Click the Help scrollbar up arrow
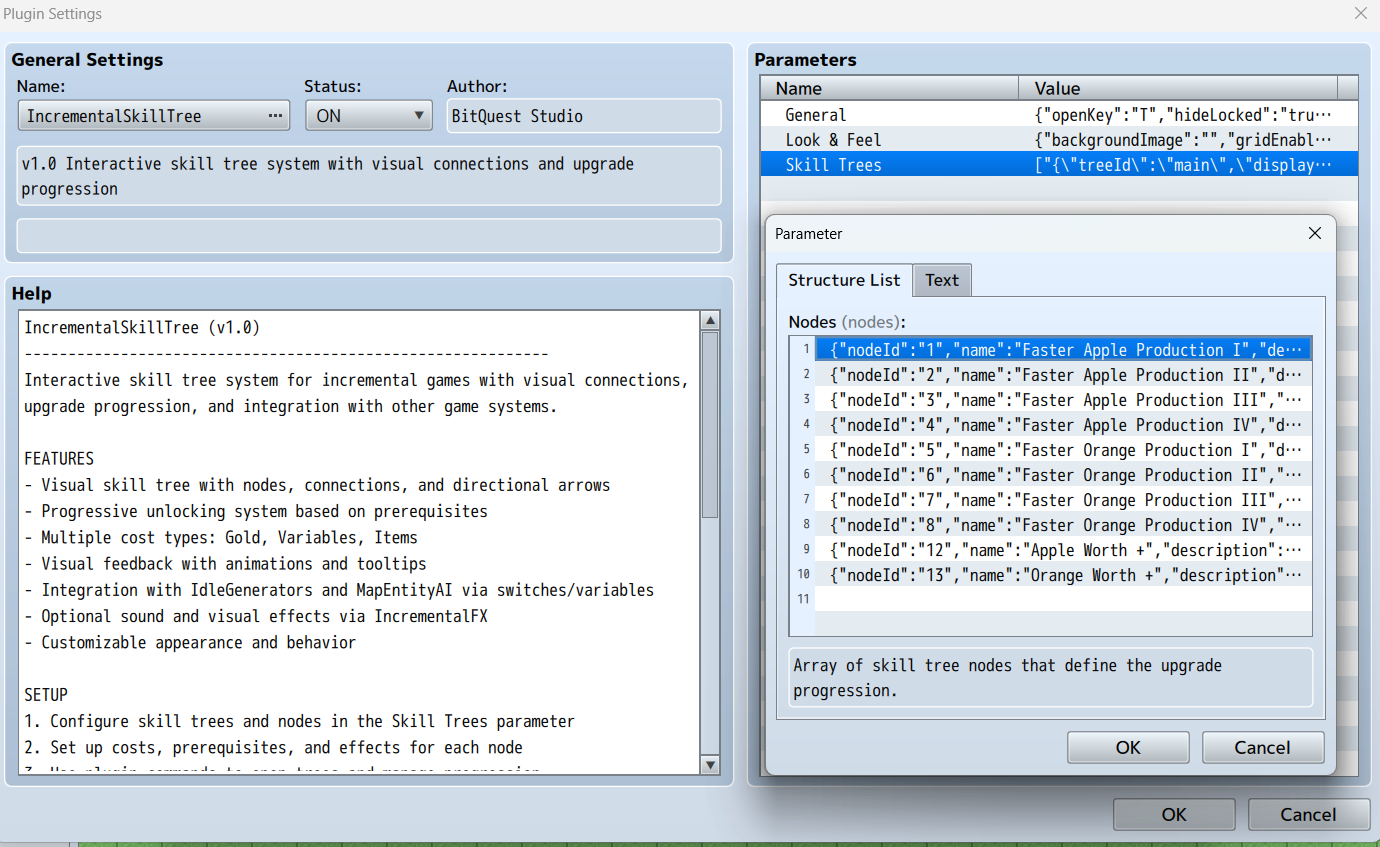This screenshot has height=847, width=1380. tap(710, 321)
